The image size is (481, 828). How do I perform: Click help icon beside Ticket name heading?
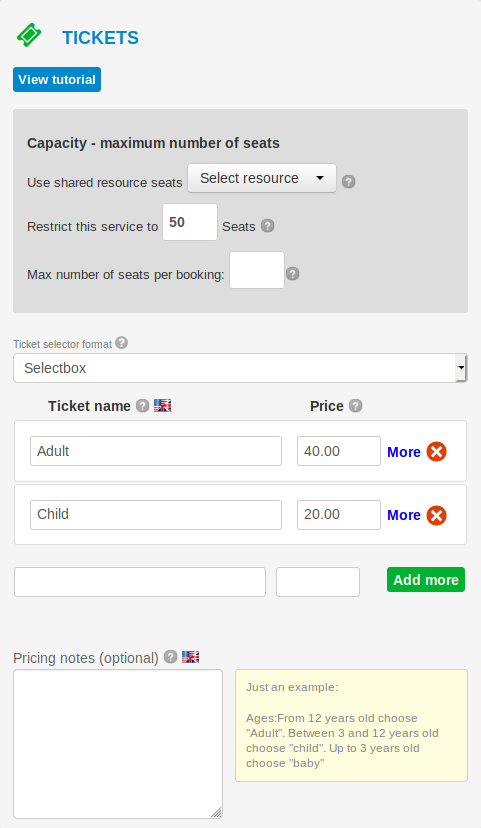[x=143, y=406]
